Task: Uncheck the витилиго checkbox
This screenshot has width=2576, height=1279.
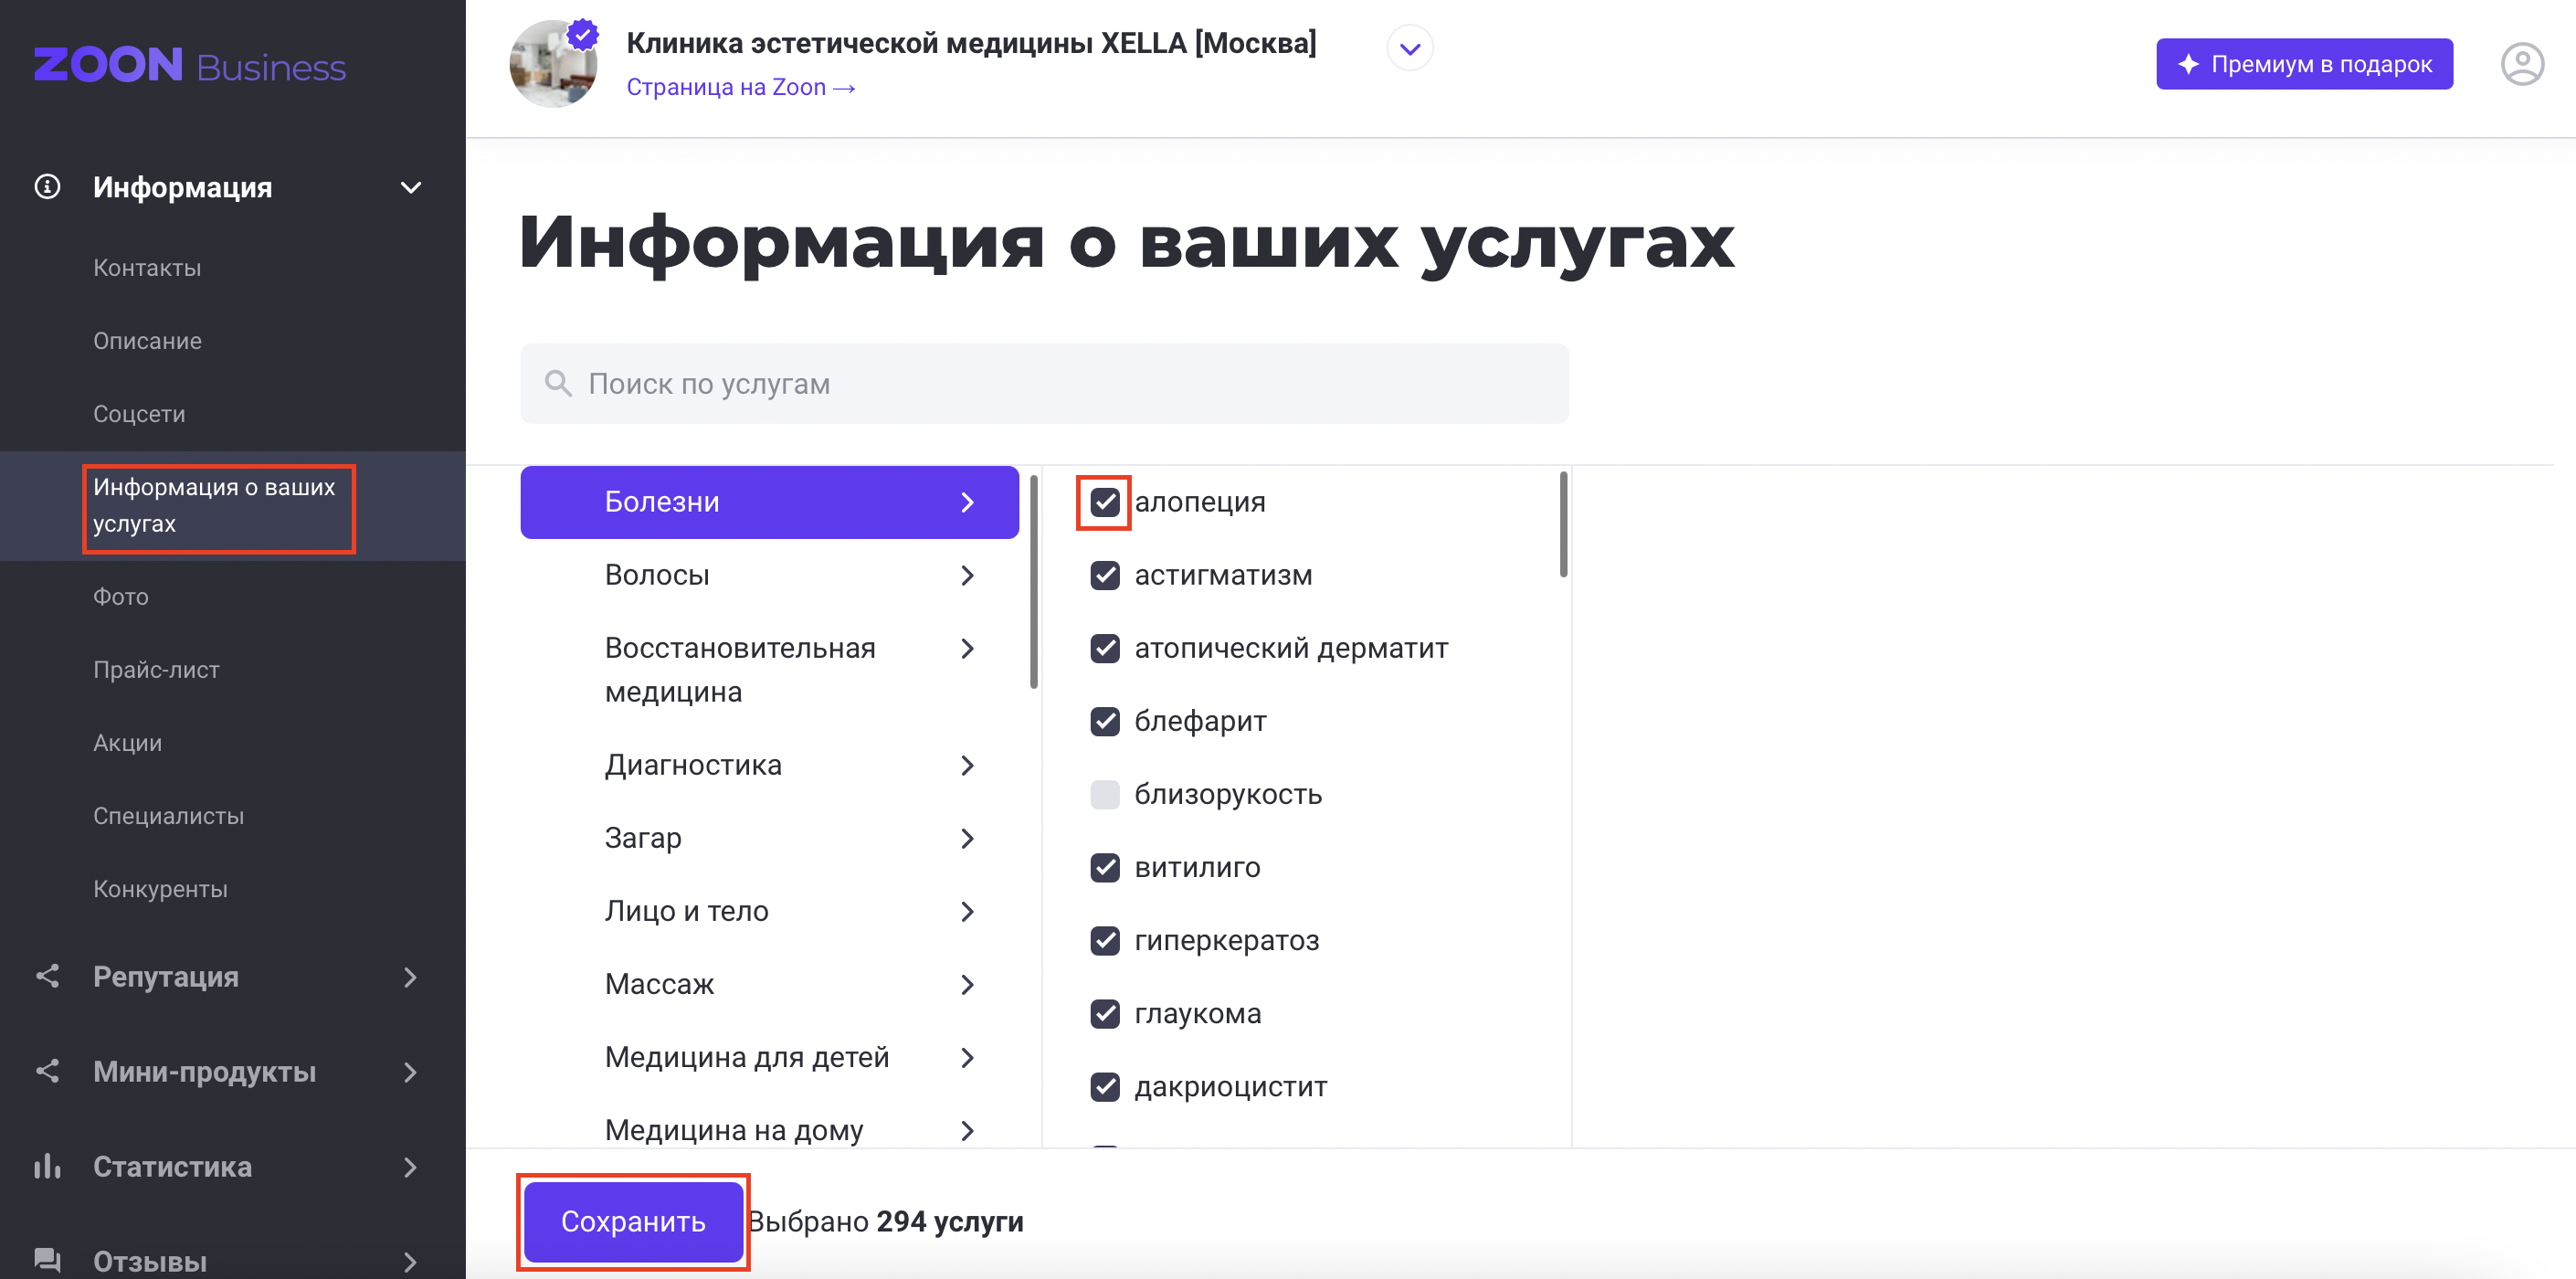Action: click(x=1104, y=867)
